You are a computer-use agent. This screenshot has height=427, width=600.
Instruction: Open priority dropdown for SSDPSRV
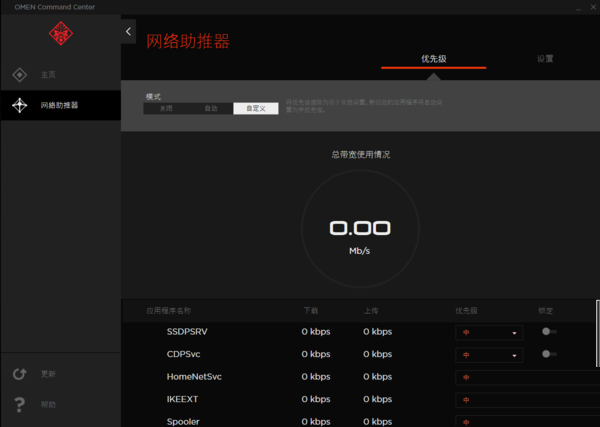[489, 333]
